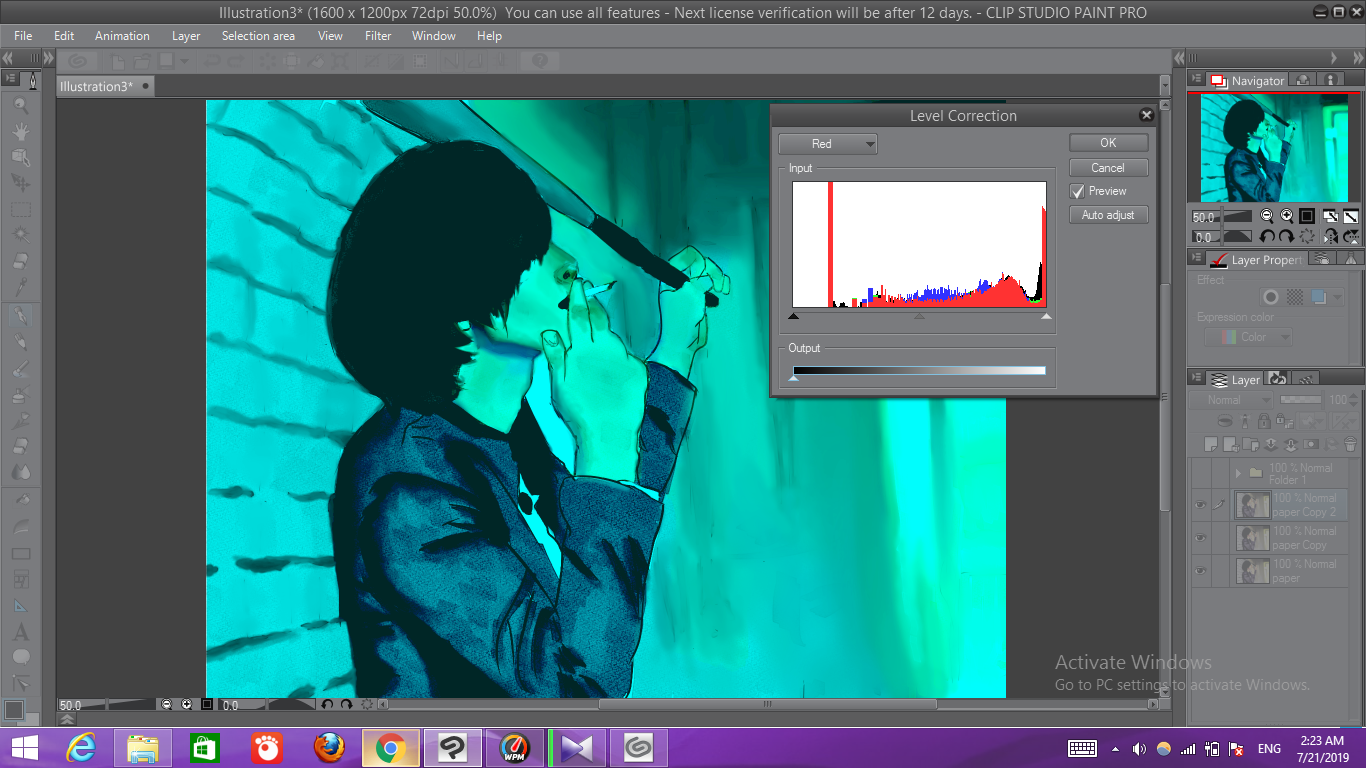The image size is (1366, 768).
Task: Click the Auto adjust button
Action: [x=1108, y=214]
